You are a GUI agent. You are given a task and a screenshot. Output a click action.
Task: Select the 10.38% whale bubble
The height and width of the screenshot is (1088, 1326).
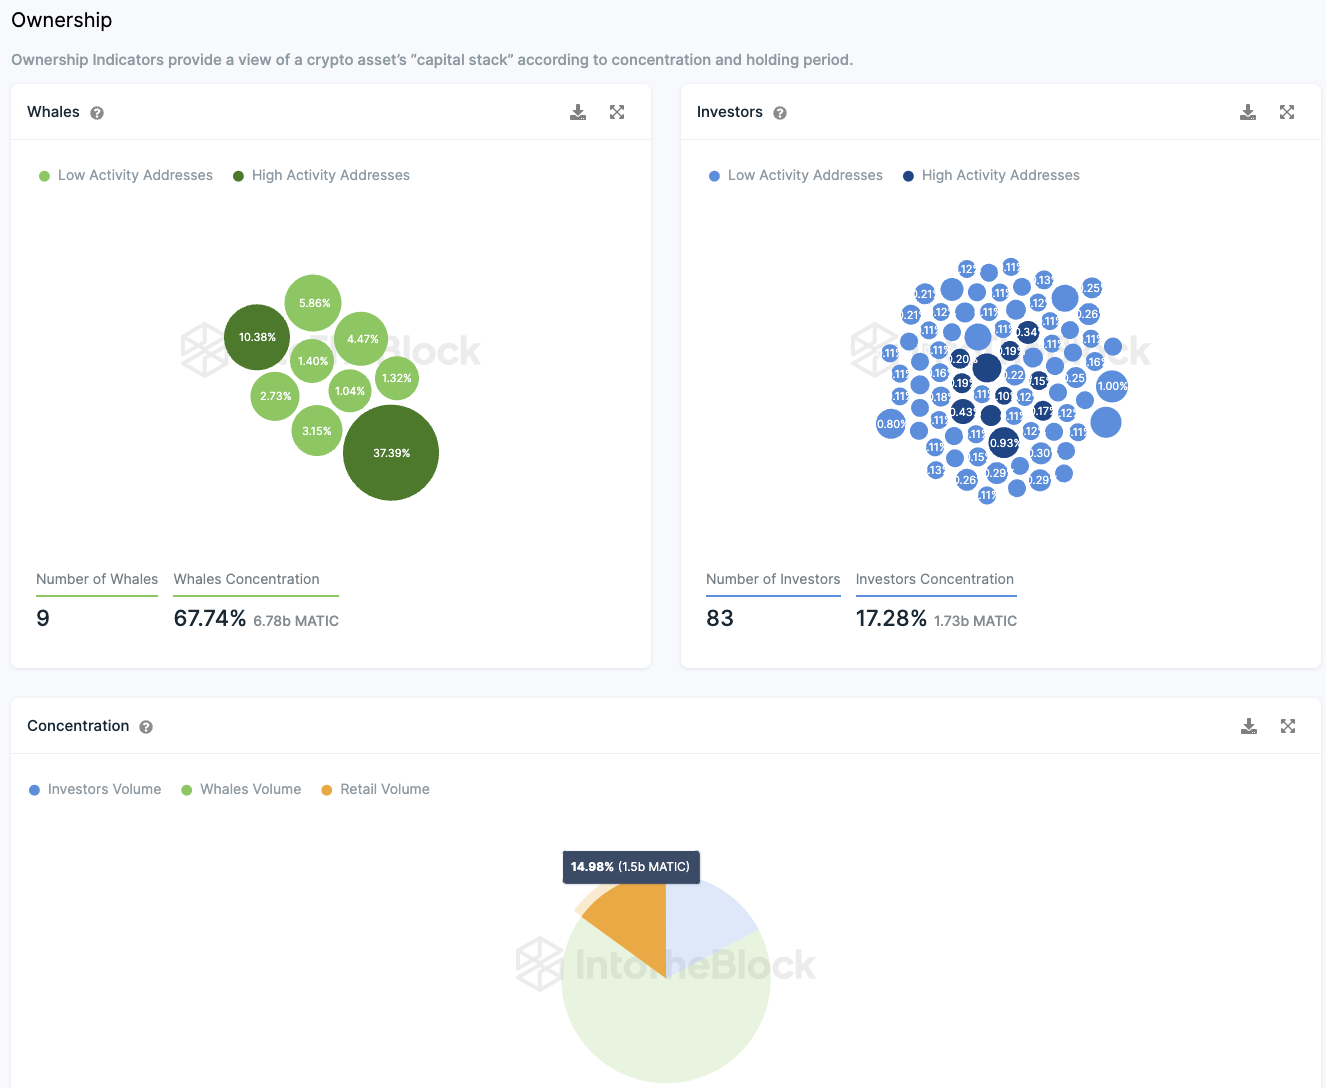click(257, 337)
